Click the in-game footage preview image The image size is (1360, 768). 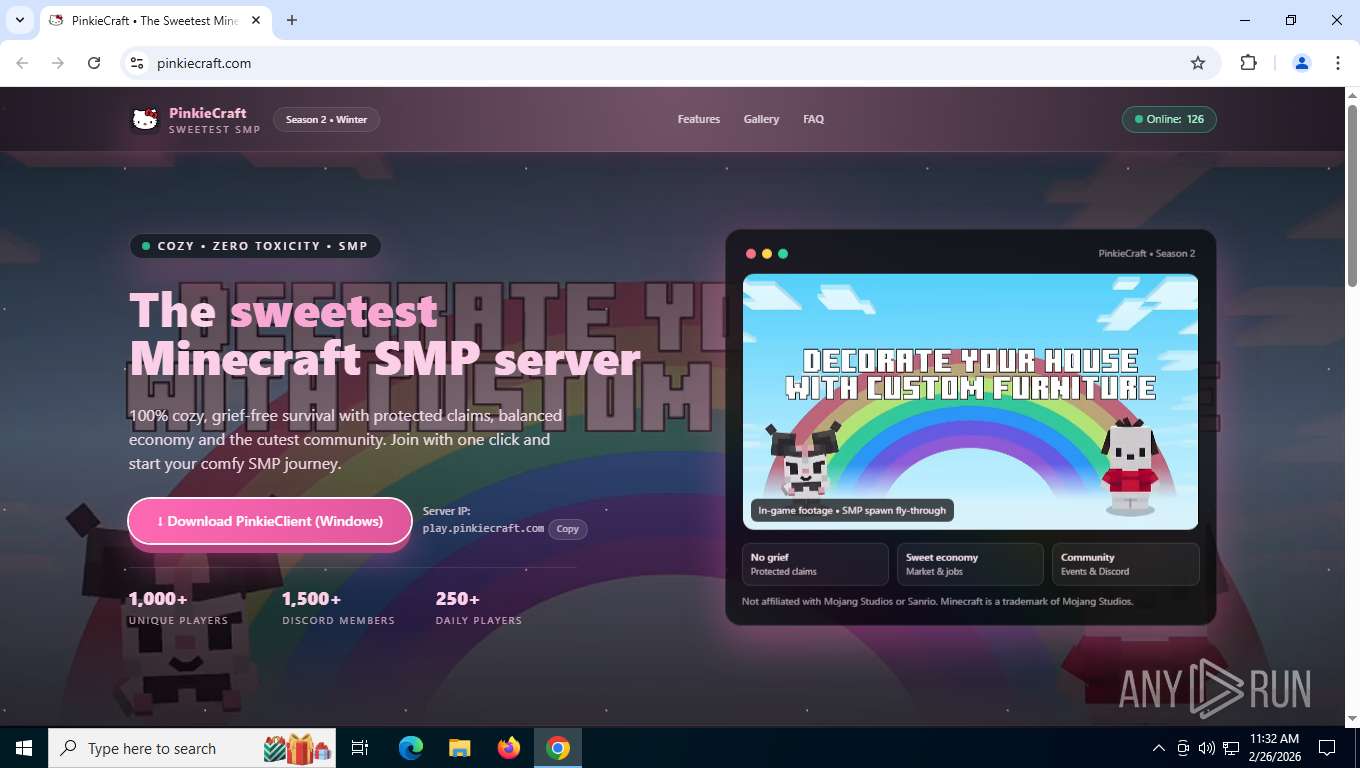(x=970, y=401)
